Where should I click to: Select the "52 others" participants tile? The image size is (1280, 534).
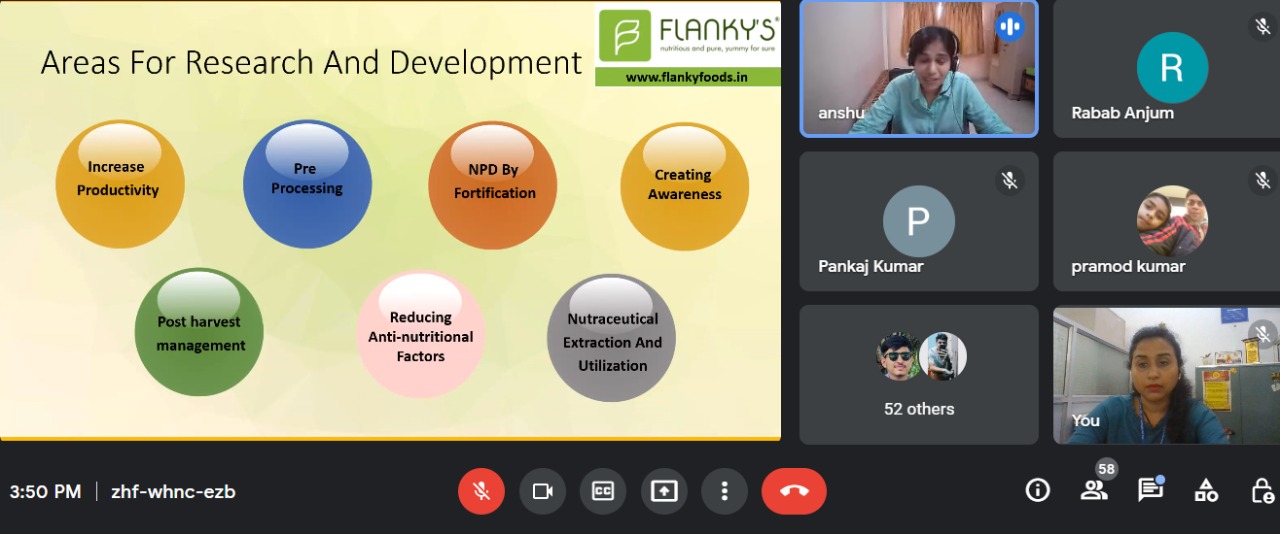tap(919, 375)
